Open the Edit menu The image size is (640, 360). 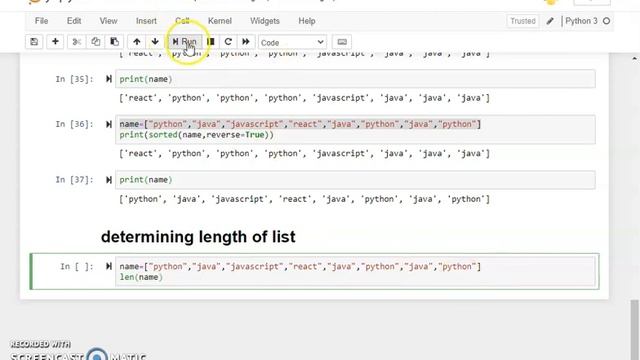coord(74,21)
